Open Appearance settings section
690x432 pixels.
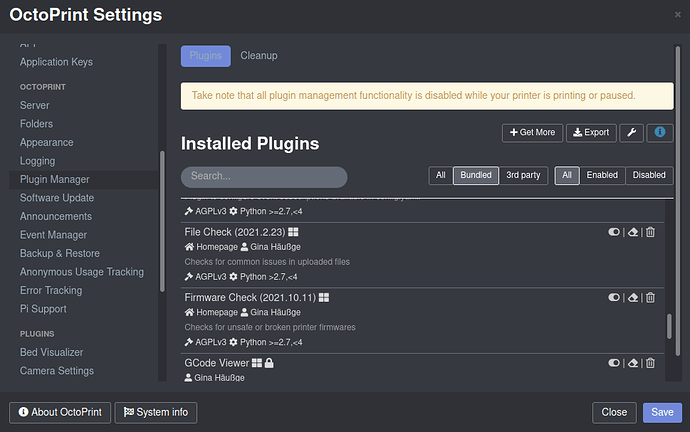tap(47, 143)
